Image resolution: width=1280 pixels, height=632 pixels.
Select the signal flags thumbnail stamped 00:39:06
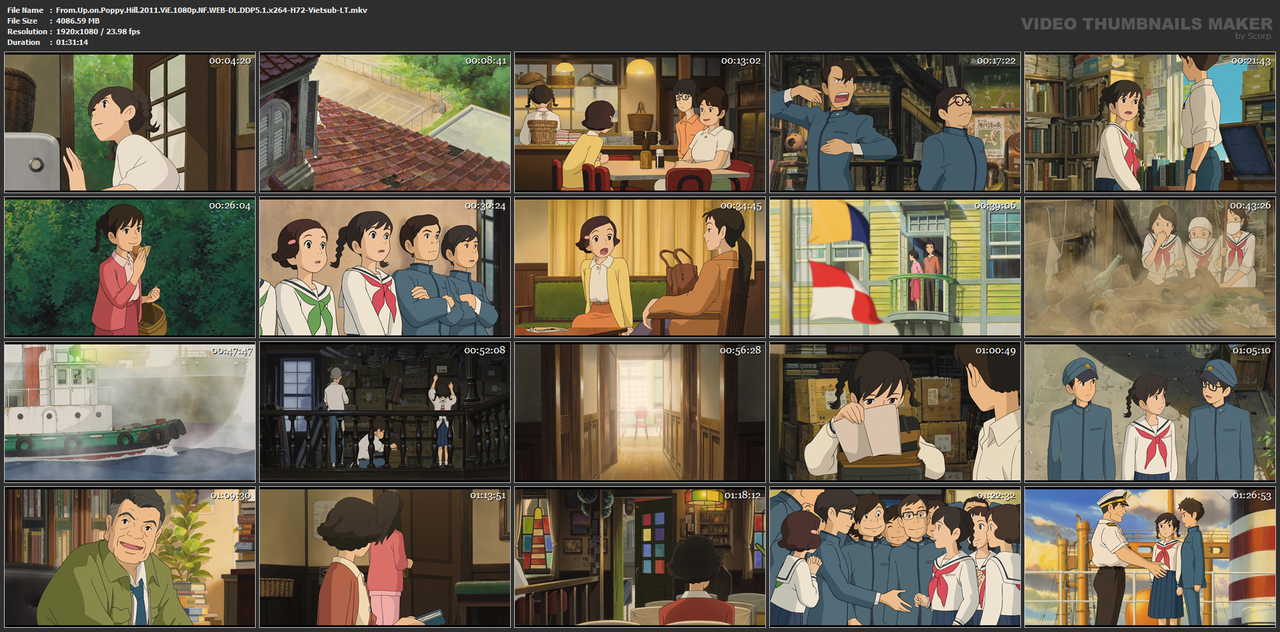[x=895, y=267]
